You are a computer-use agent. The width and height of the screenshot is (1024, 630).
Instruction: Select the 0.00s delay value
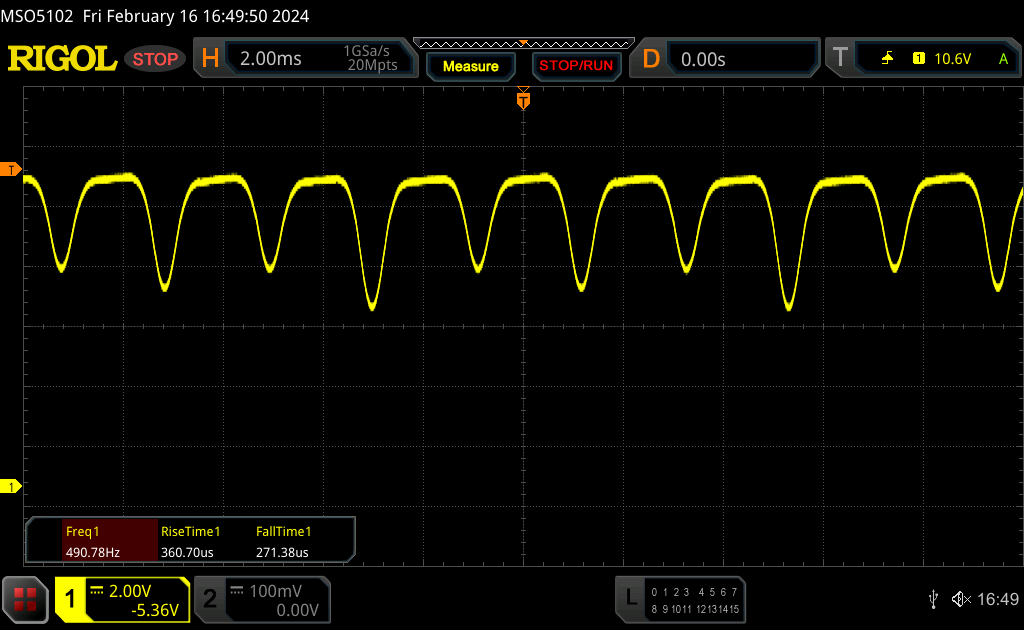pyautogui.click(x=703, y=59)
